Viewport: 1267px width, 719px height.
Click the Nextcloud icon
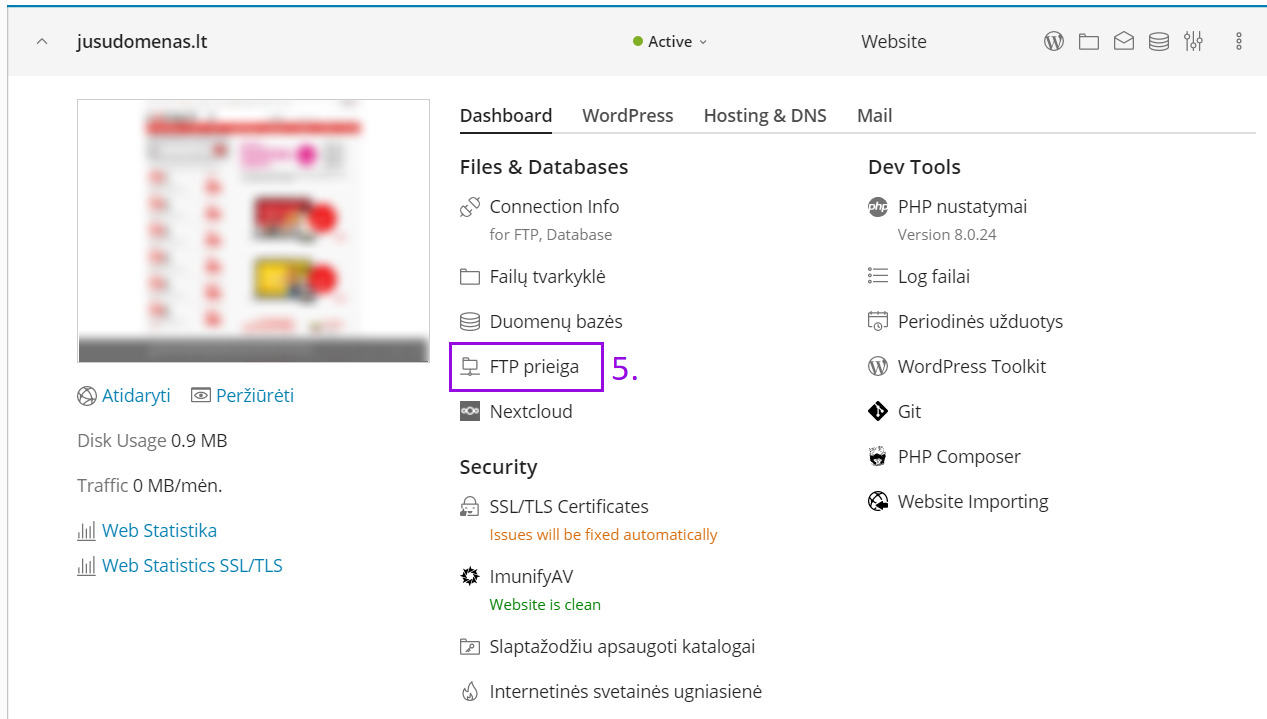[x=470, y=411]
